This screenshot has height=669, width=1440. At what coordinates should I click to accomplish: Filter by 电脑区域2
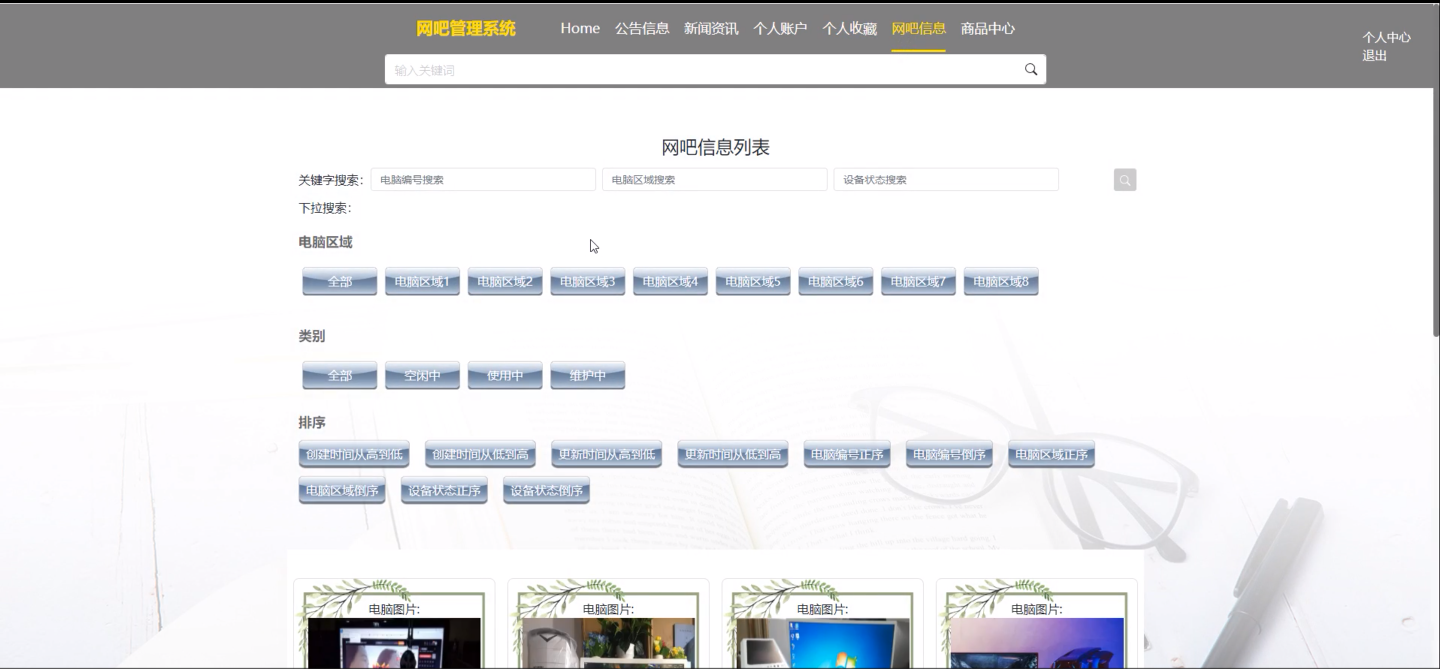click(505, 282)
